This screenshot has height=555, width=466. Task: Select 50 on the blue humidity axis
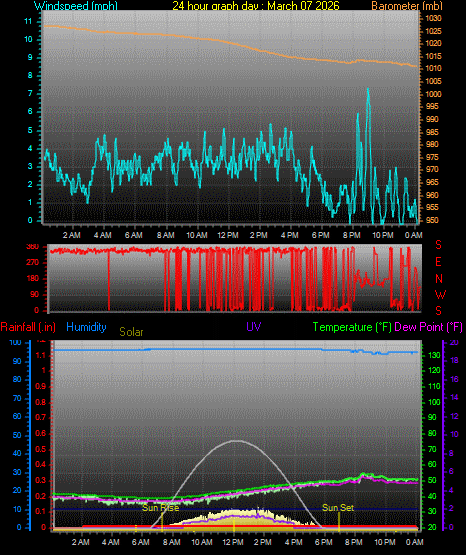click(17, 435)
